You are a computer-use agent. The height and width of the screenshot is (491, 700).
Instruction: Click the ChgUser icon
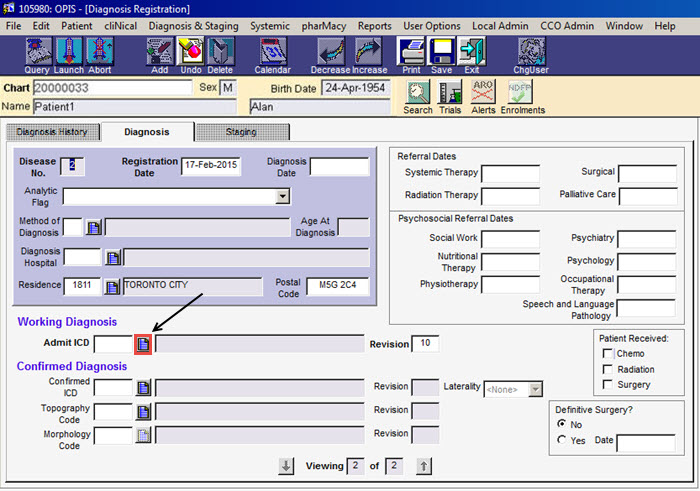[532, 51]
